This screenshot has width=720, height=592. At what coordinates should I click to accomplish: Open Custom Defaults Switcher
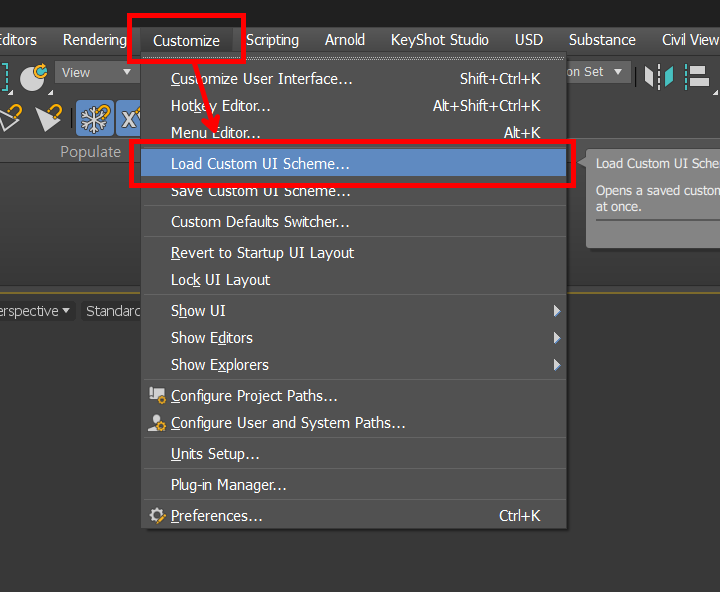(x=354, y=222)
